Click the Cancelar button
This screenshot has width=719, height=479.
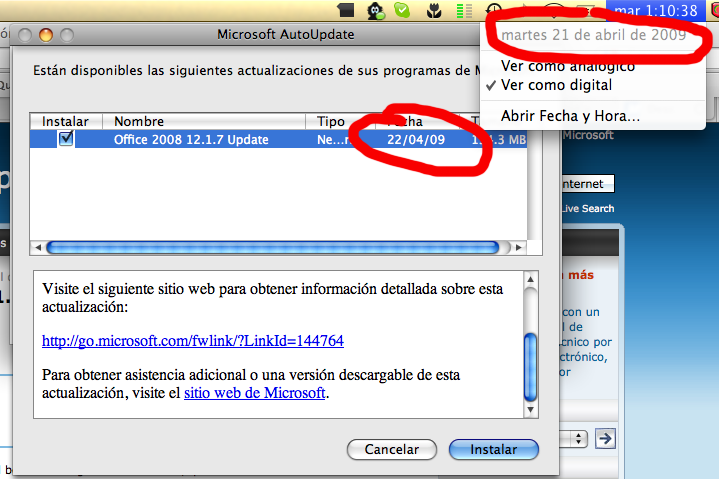click(x=392, y=449)
